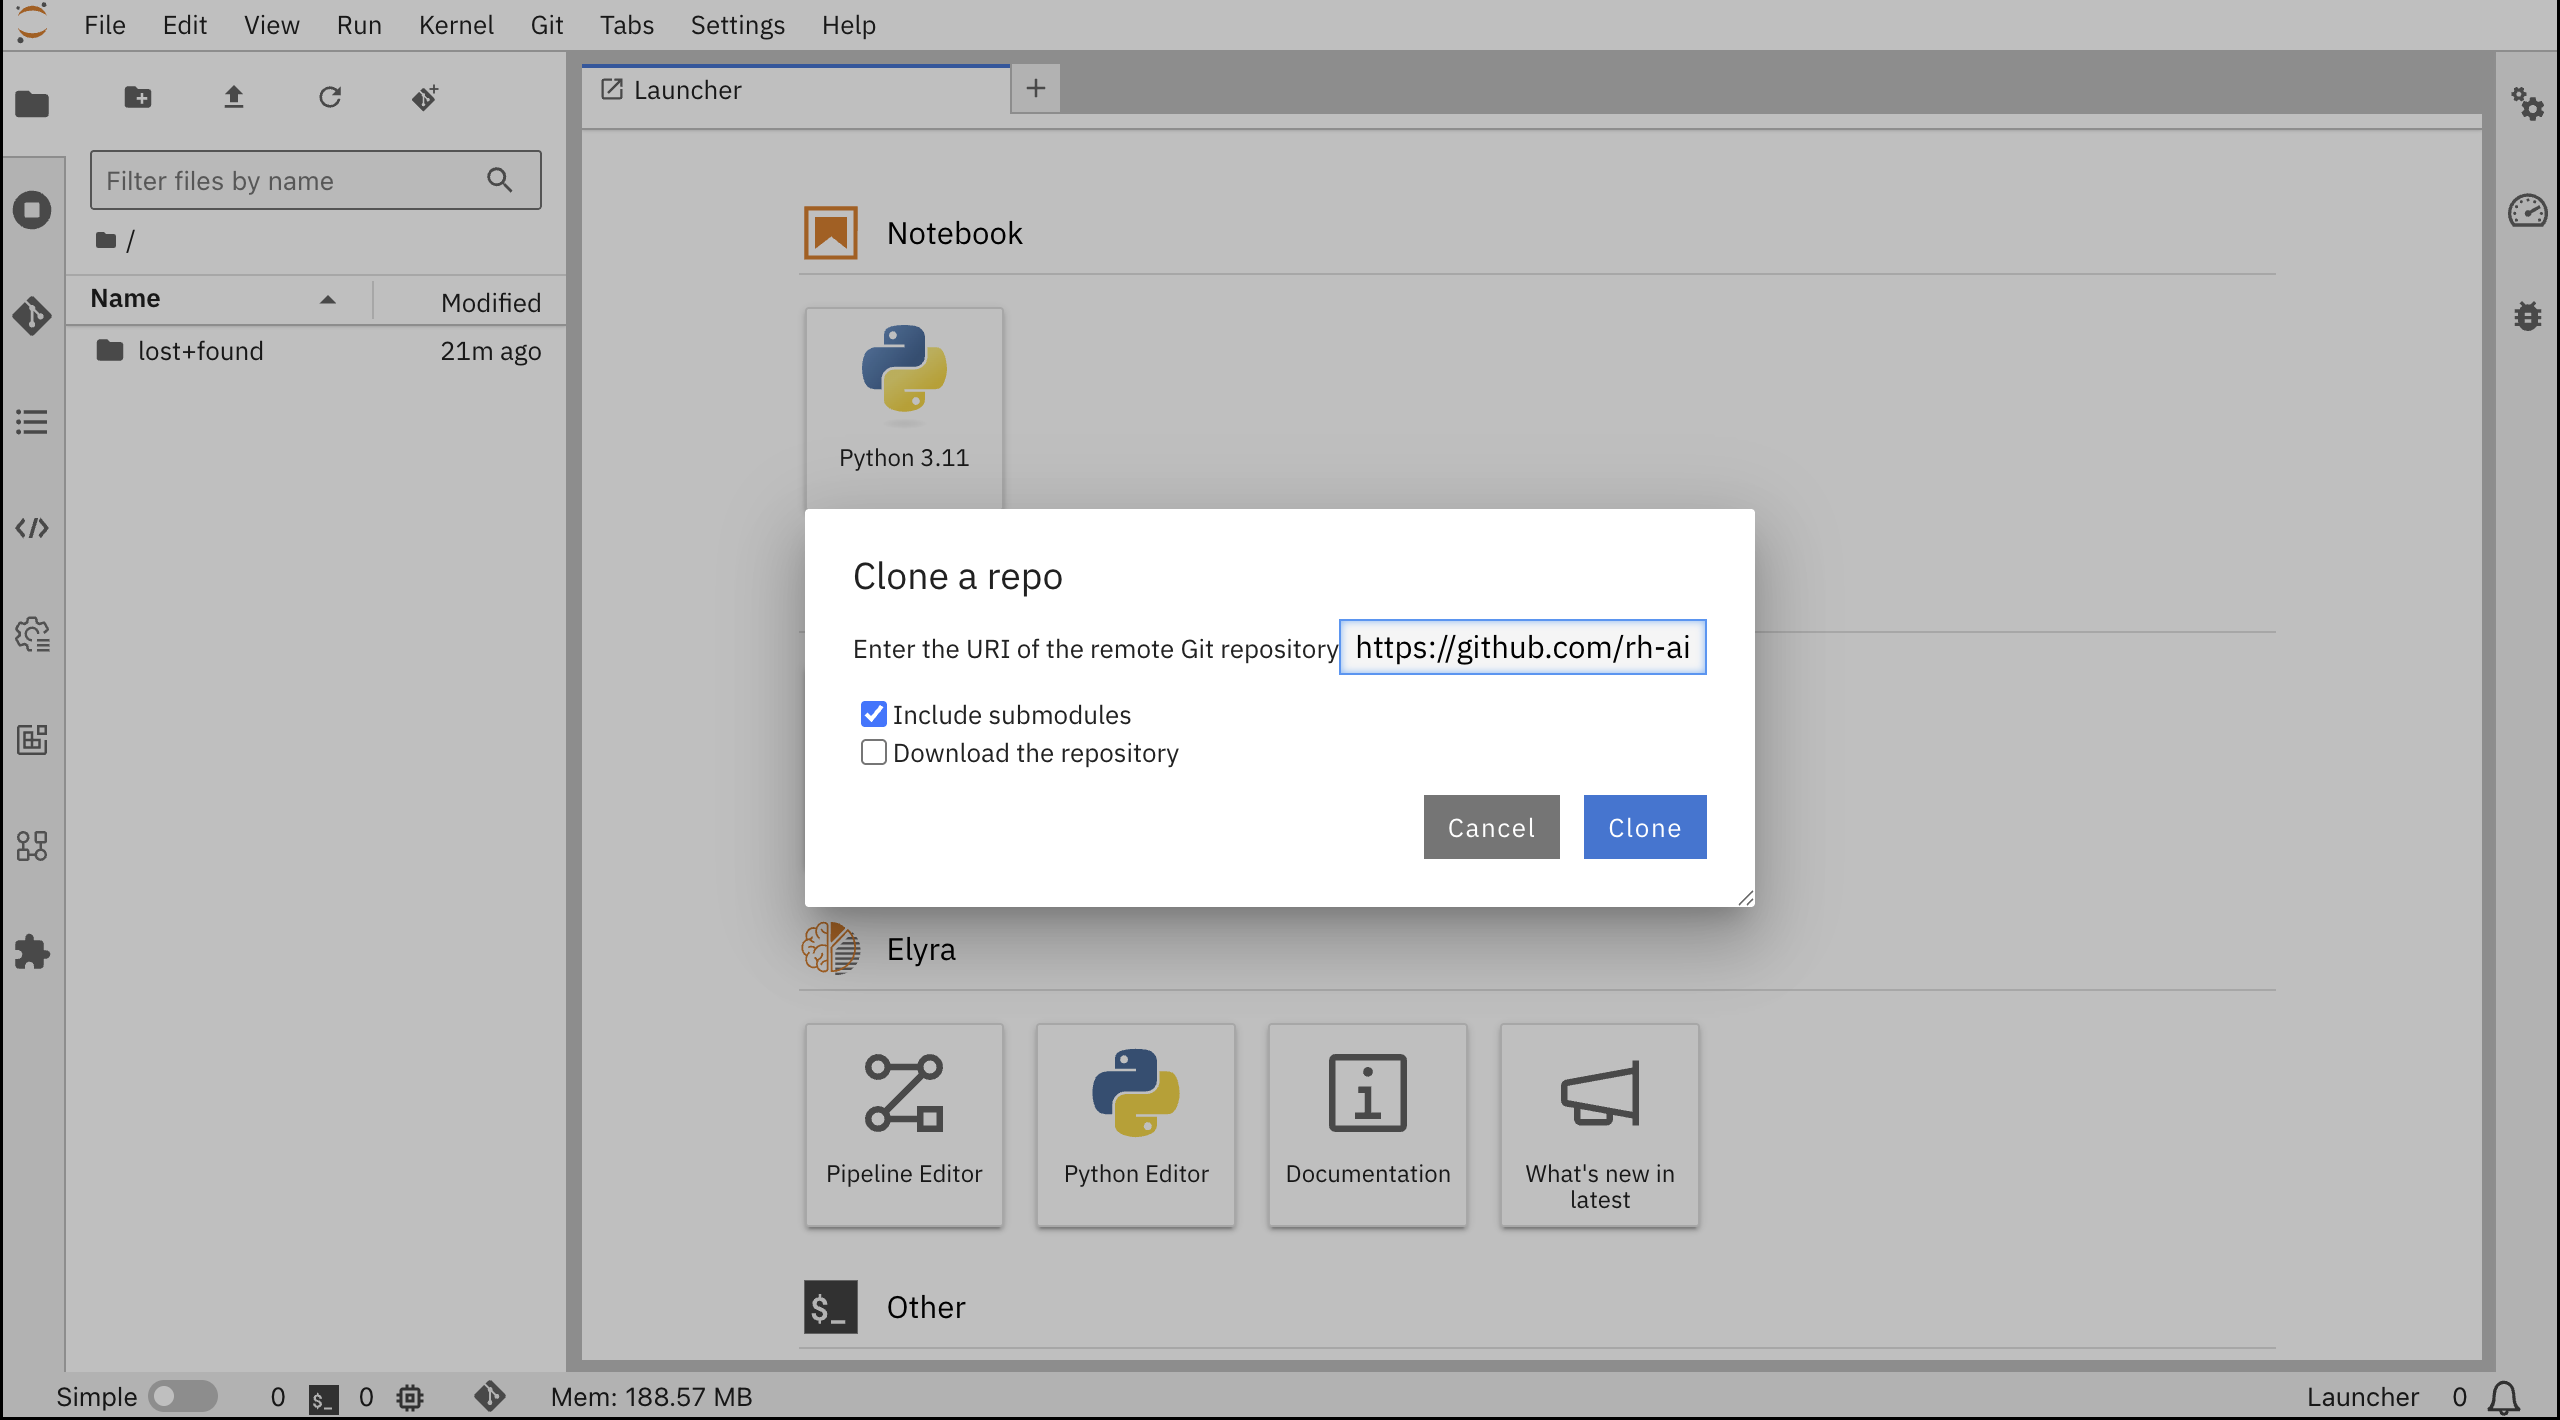Click the Git clone toolbar icon
Image resolution: width=2560 pixels, height=1420 pixels.
[425, 98]
